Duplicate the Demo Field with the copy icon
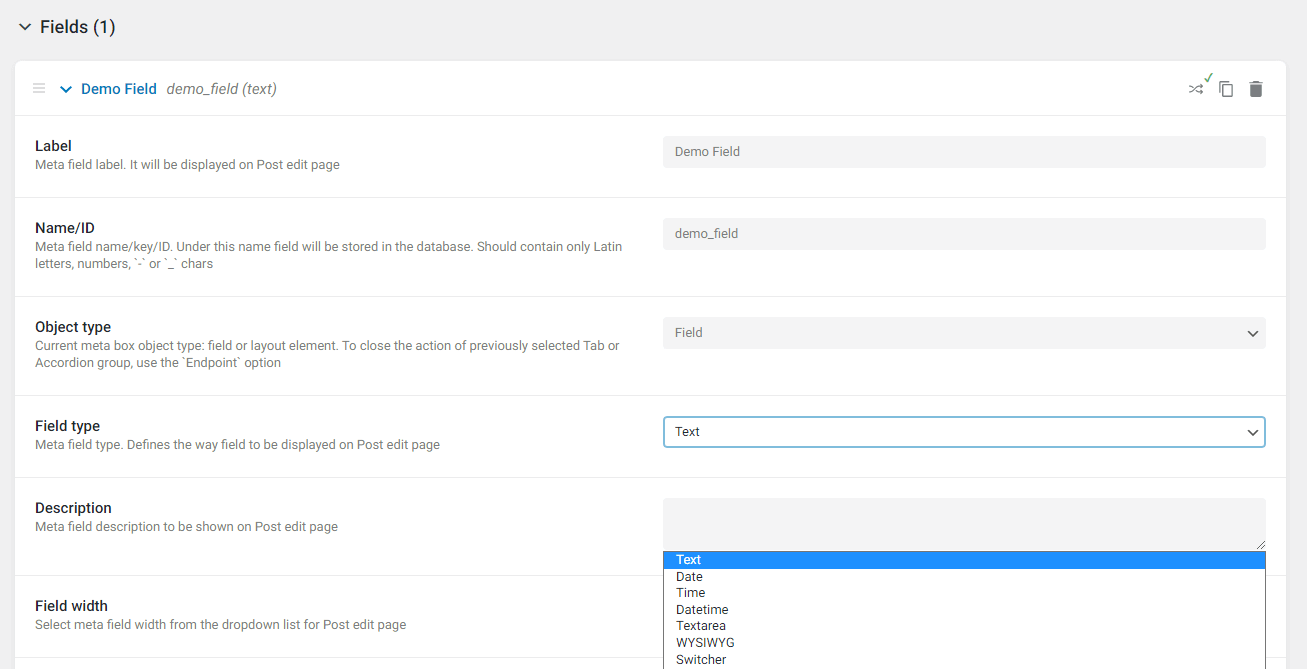 point(1226,89)
